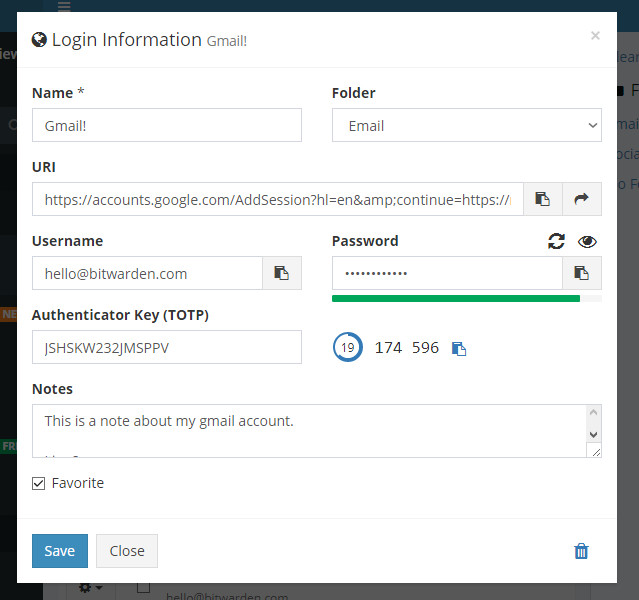Uncheck the Favorite checkbox
Image resolution: width=639 pixels, height=600 pixels.
[39, 483]
